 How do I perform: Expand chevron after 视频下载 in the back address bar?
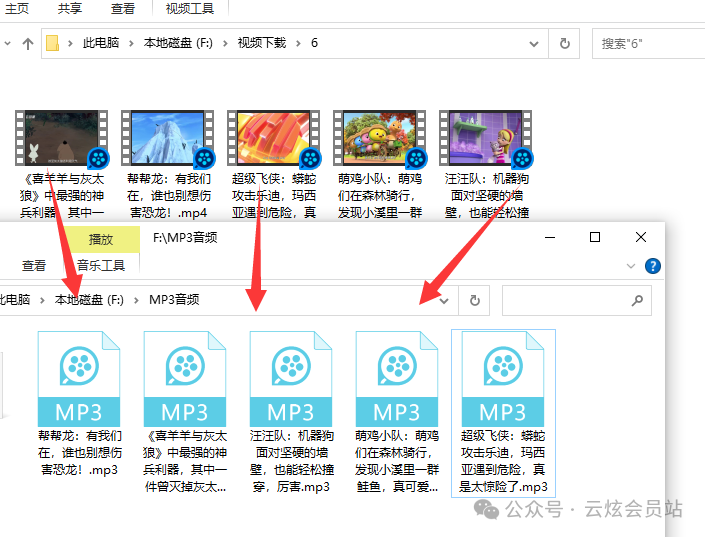pyautogui.click(x=298, y=44)
